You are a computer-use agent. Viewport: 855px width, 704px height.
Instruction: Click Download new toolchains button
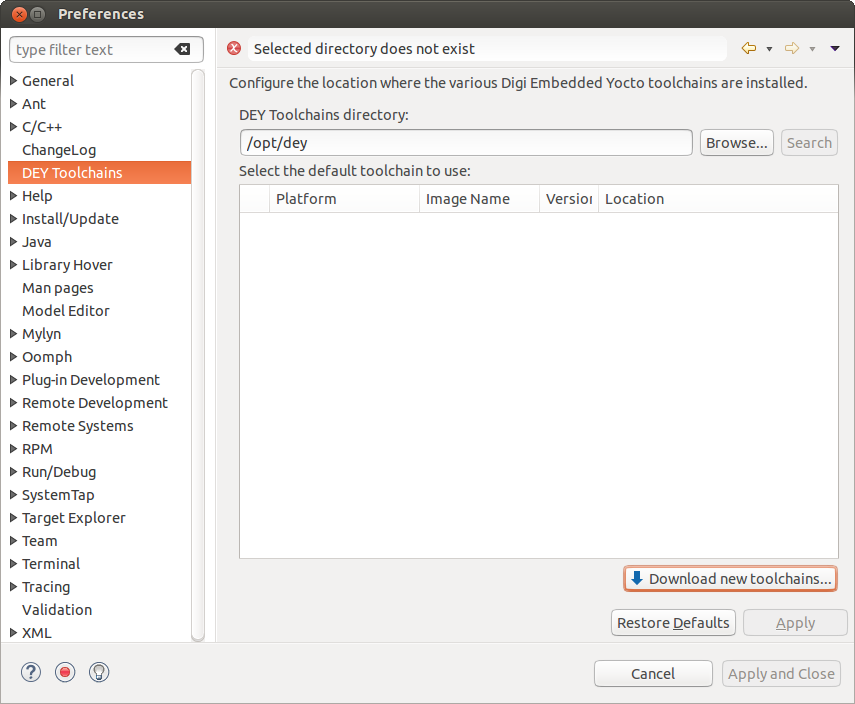pos(730,579)
